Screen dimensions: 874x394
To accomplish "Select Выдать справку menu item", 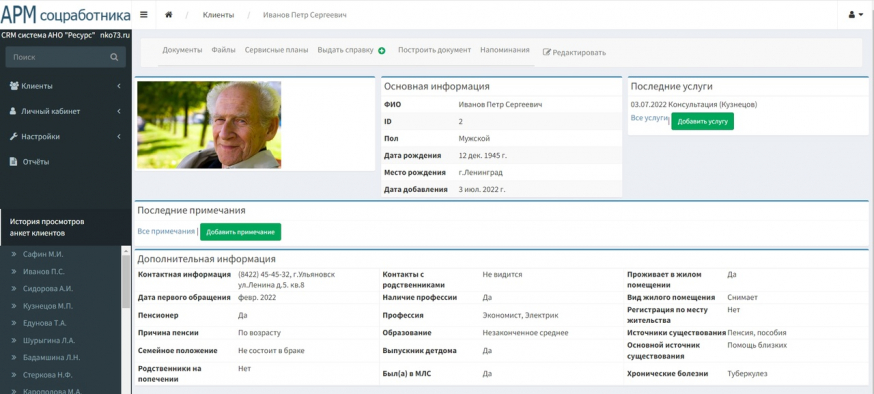I will pyautogui.click(x=346, y=50).
